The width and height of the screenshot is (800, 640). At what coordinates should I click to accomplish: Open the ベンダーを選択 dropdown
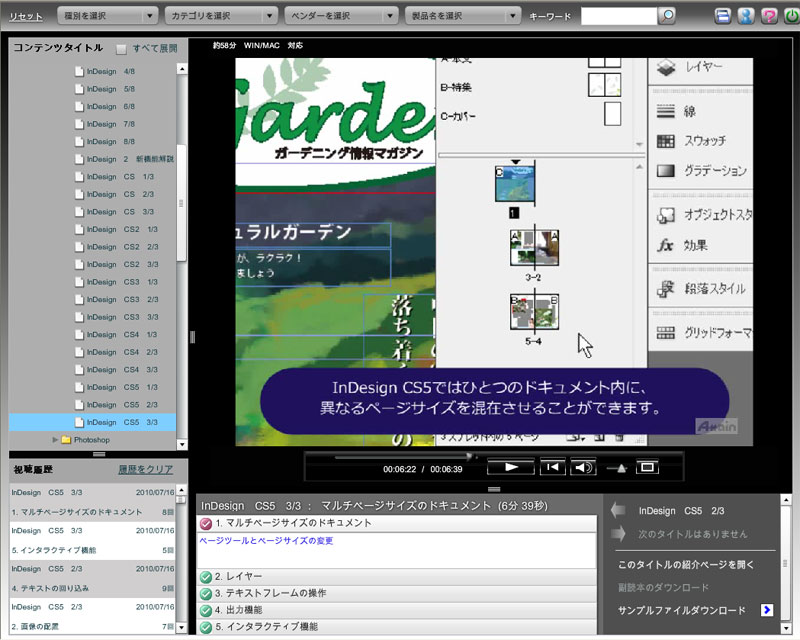(x=341, y=16)
